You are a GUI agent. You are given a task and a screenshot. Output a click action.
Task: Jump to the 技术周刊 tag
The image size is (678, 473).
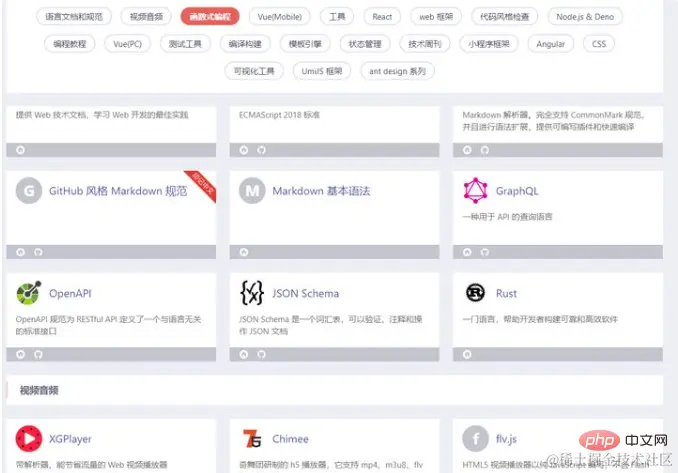425,44
